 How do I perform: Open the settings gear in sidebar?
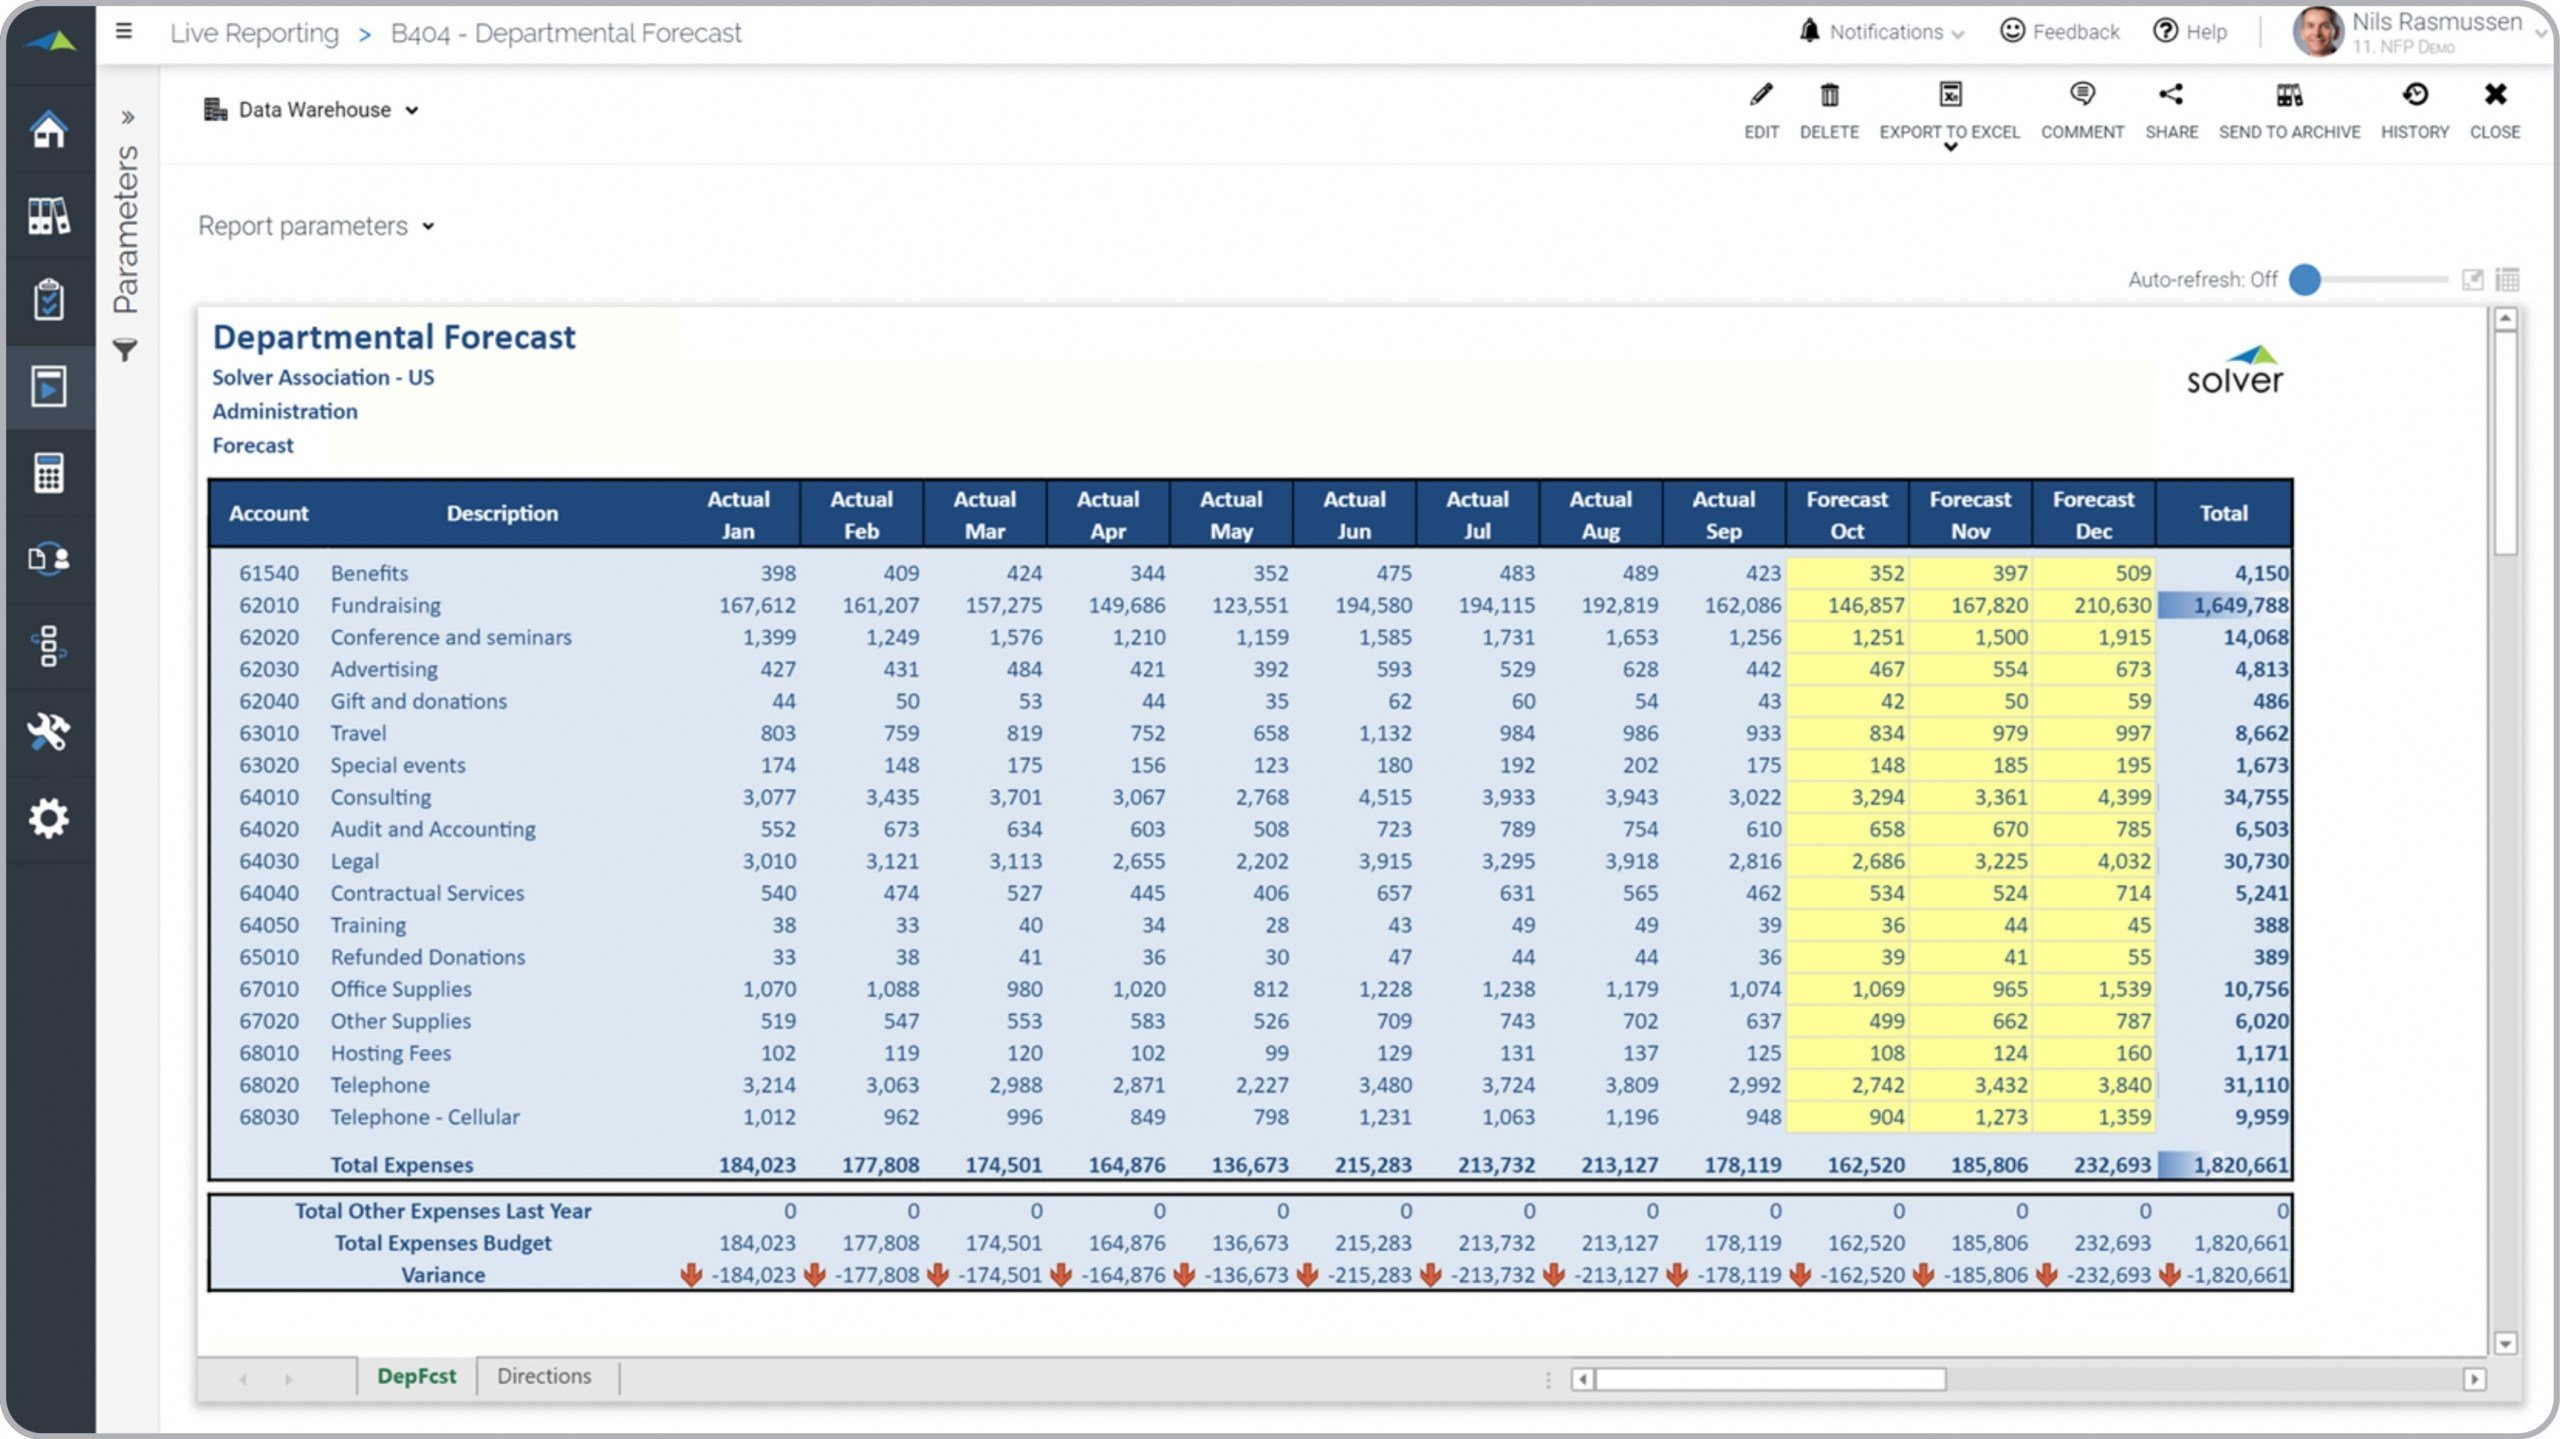[48, 819]
